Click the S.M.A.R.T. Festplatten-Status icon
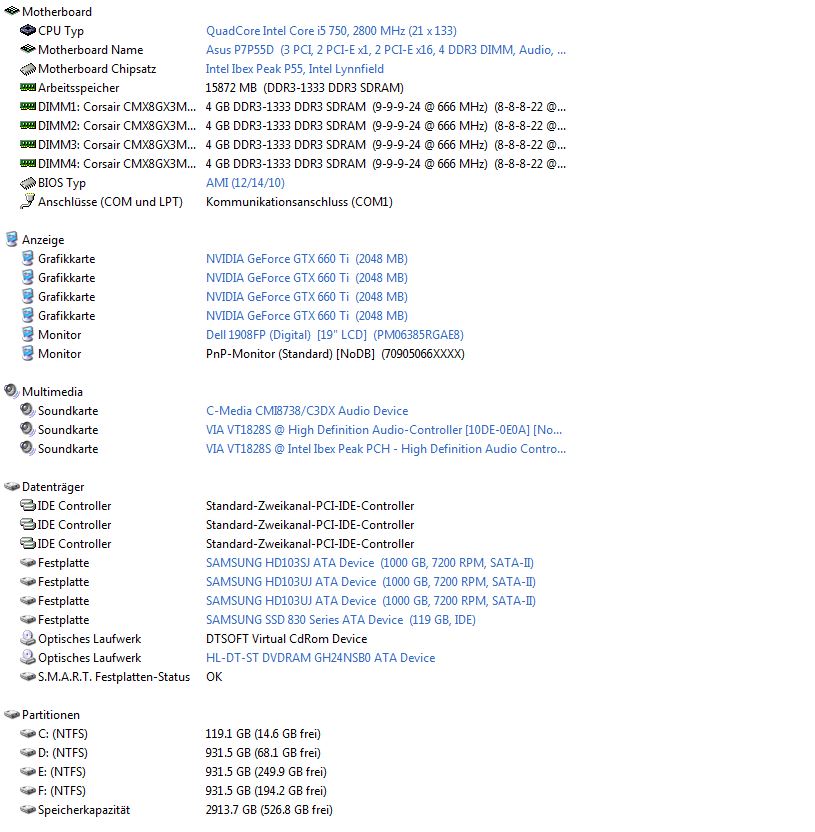This screenshot has height=832, width=815. point(28,677)
